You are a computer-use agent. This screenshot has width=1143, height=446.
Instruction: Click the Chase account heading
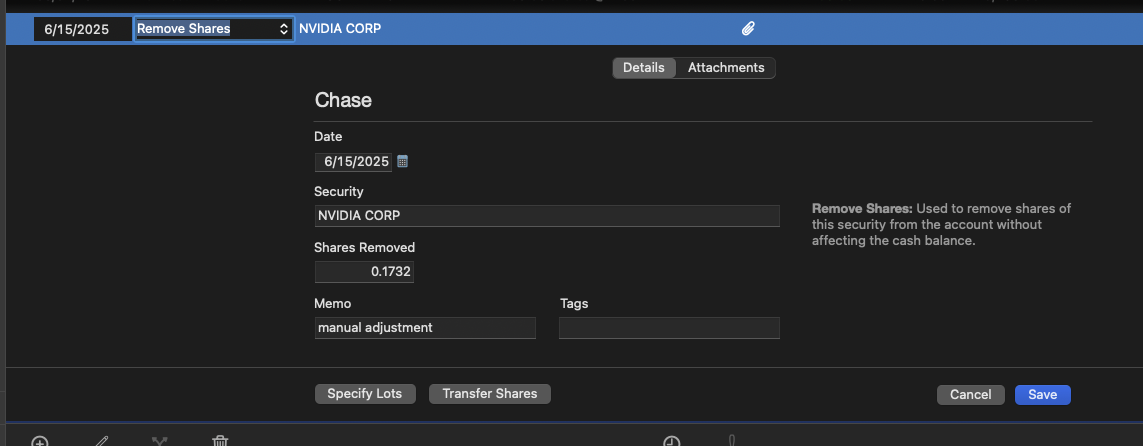tap(343, 100)
